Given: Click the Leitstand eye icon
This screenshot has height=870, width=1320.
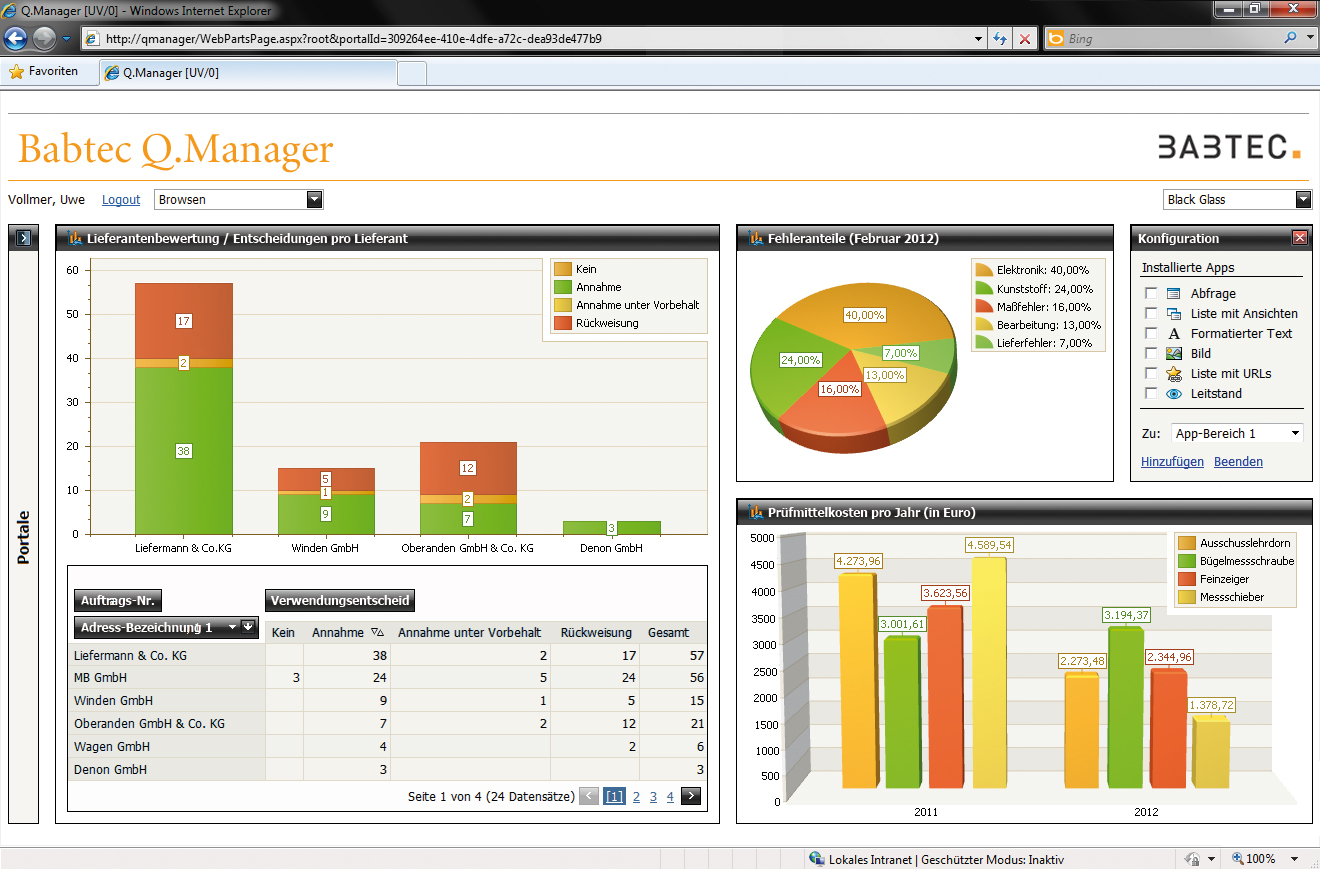Looking at the screenshot, I should (x=1174, y=394).
